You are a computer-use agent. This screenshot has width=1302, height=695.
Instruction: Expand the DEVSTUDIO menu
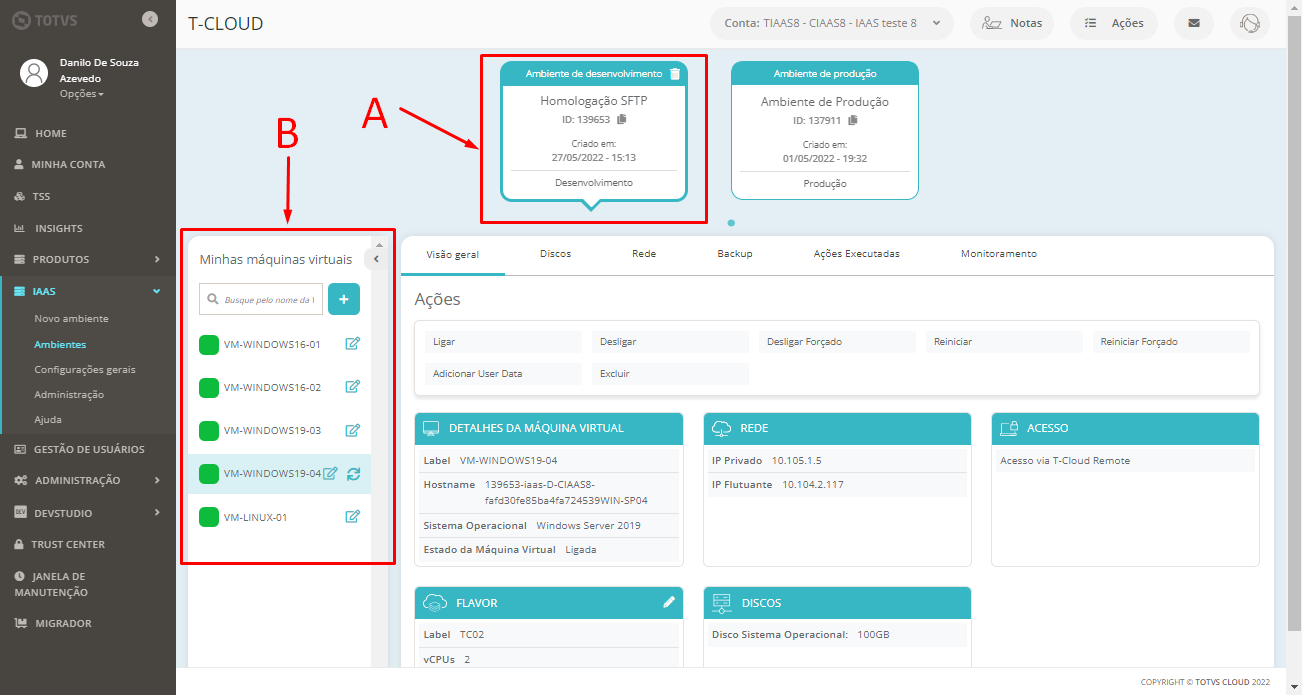point(88,513)
